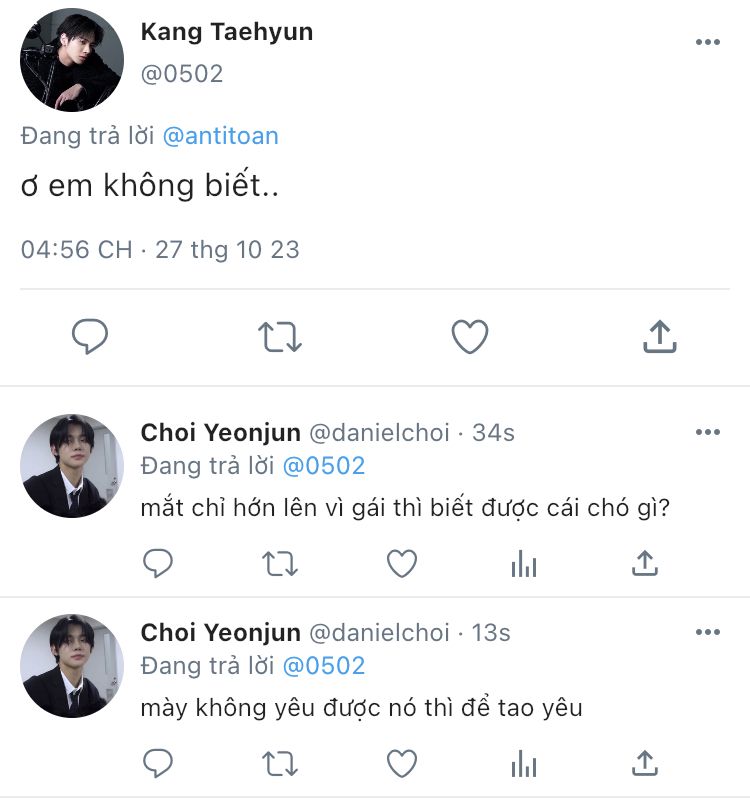Image resolution: width=750 pixels, height=799 pixels.
Task: Share Choi Yeonjun's 34s reply
Action: 645,564
